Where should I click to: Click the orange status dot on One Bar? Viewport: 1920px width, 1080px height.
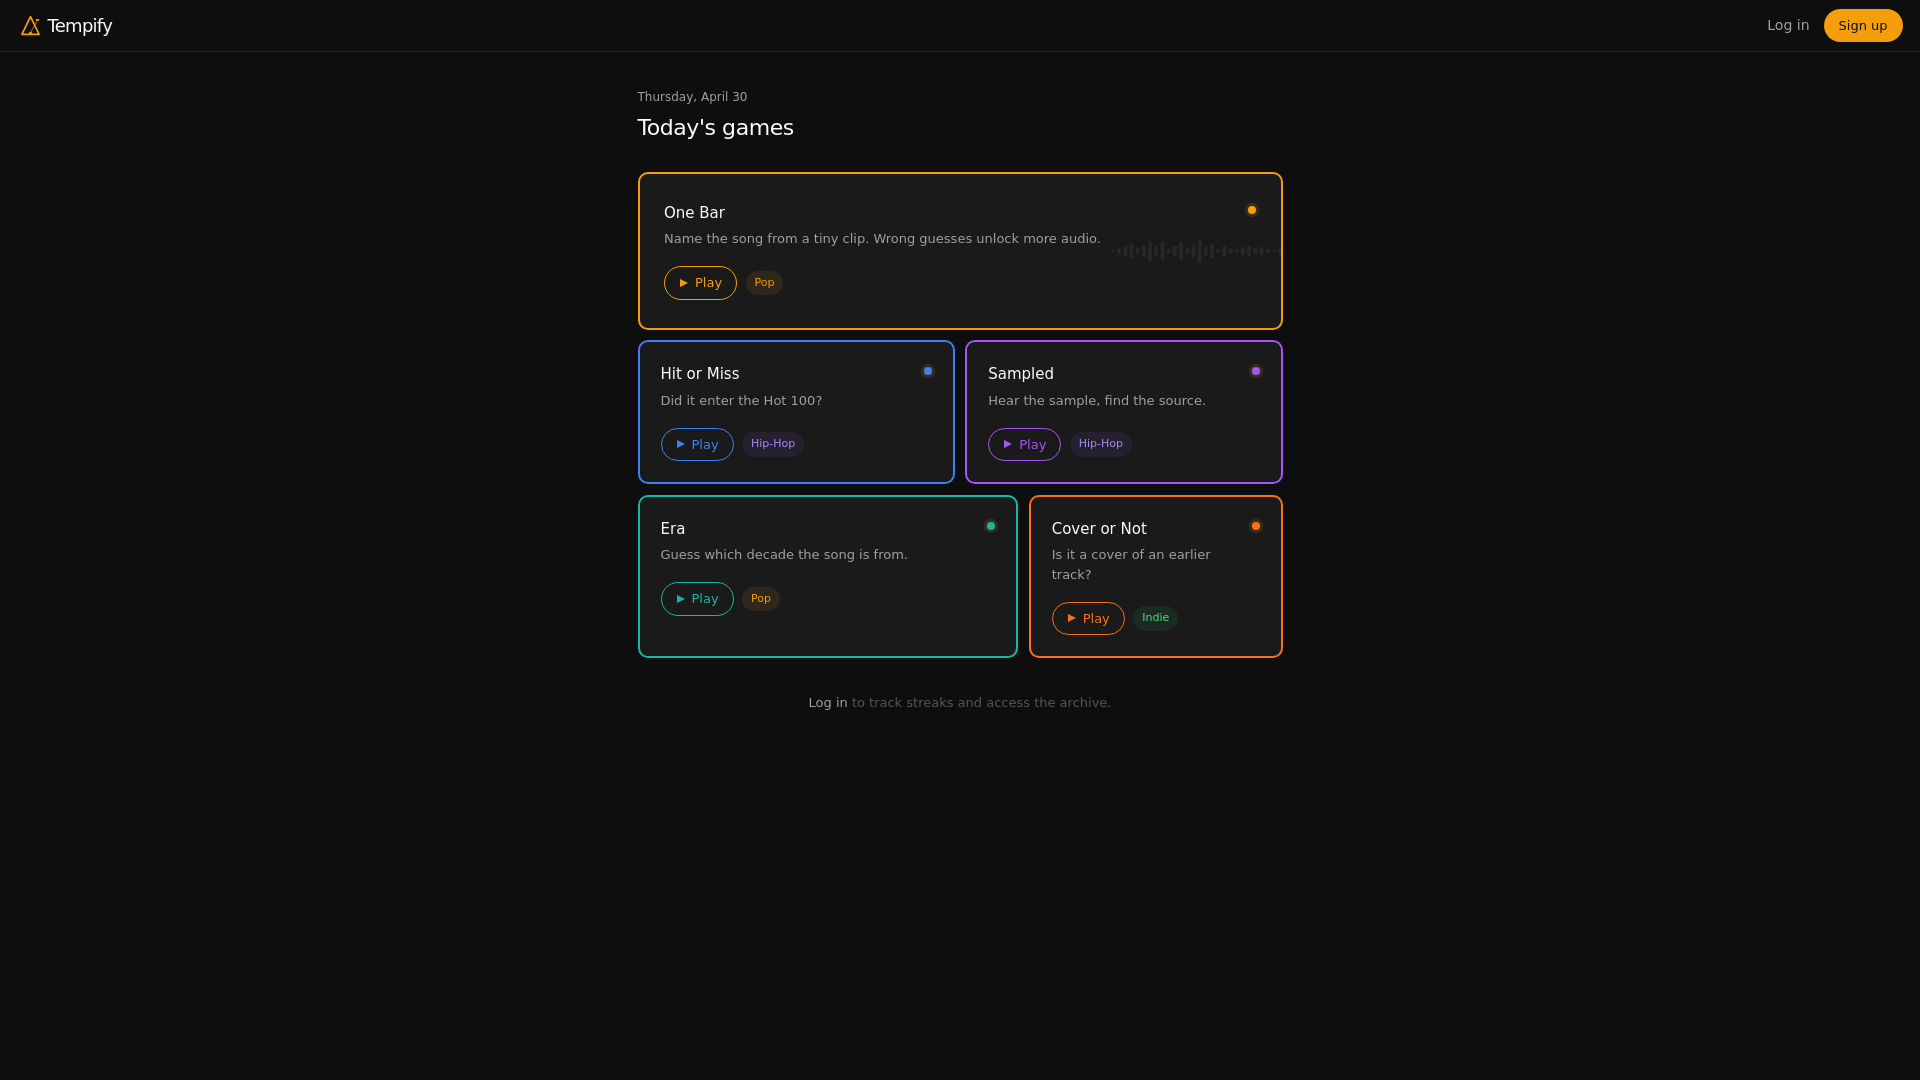pyautogui.click(x=1251, y=210)
